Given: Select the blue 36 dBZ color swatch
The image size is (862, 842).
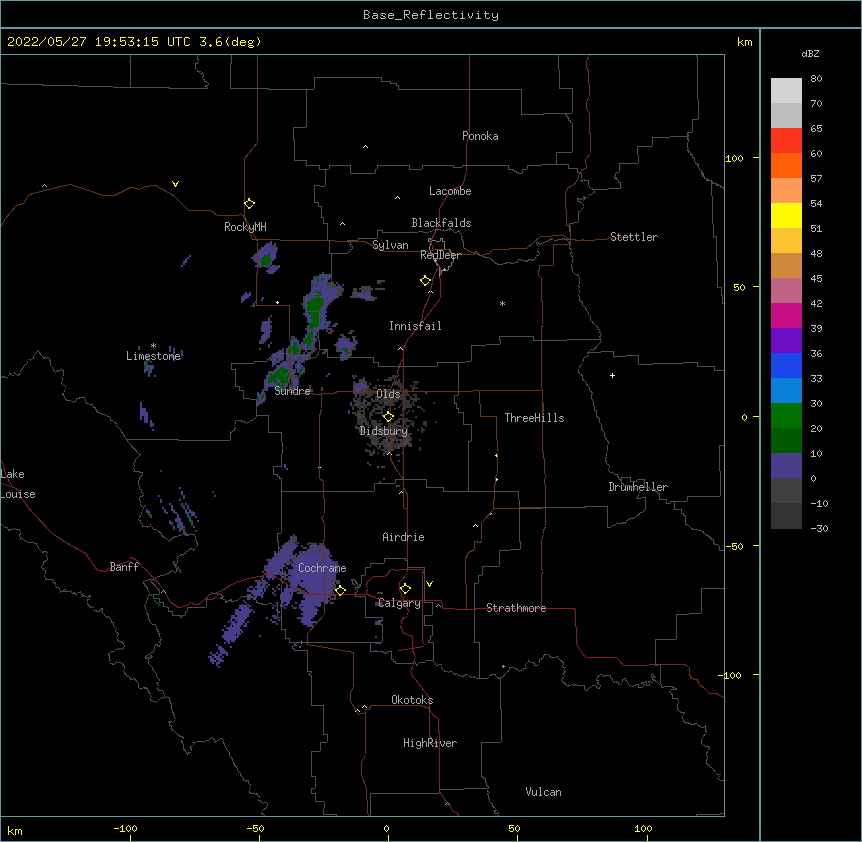Looking at the screenshot, I should pos(786,365).
